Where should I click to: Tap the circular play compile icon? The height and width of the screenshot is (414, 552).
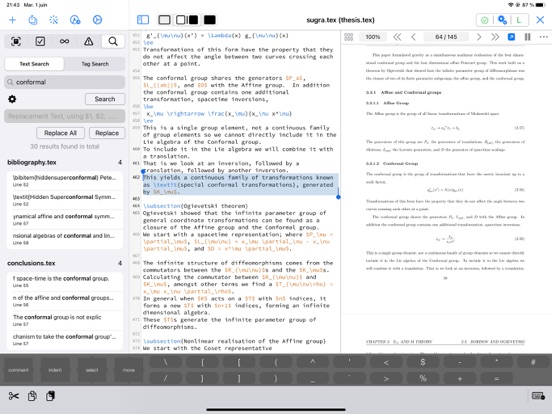tap(98, 20)
